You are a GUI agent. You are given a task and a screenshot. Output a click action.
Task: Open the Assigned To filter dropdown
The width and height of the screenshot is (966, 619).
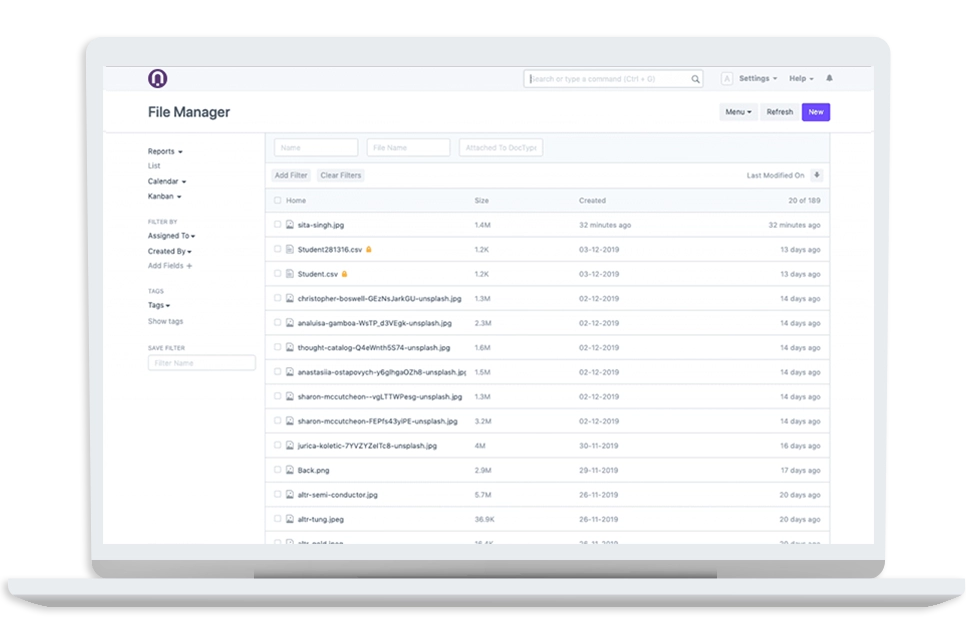tap(171, 236)
